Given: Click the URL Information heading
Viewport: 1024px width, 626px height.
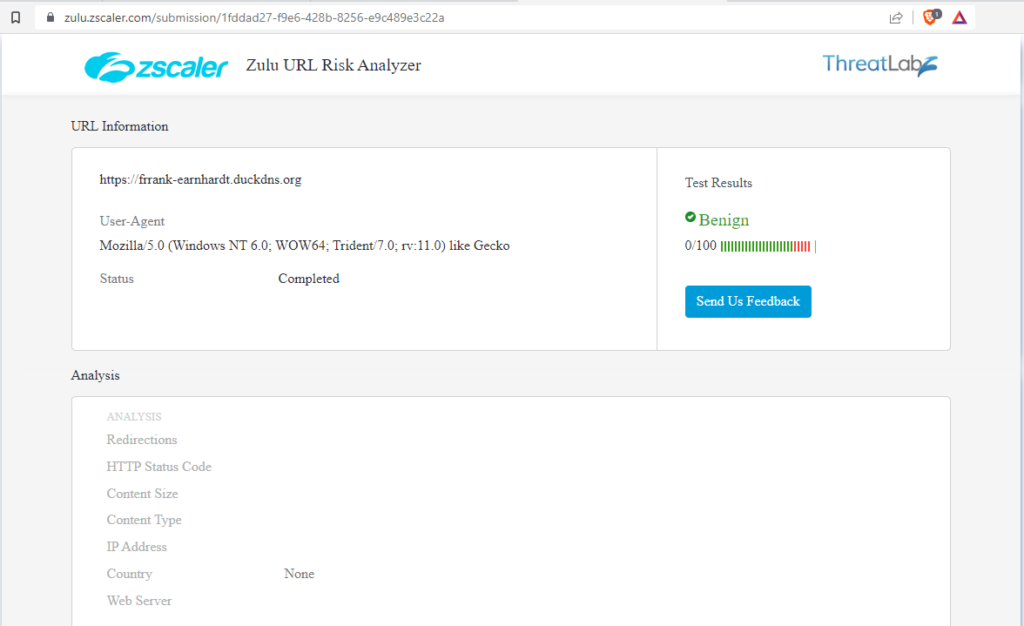Looking at the screenshot, I should coord(120,127).
